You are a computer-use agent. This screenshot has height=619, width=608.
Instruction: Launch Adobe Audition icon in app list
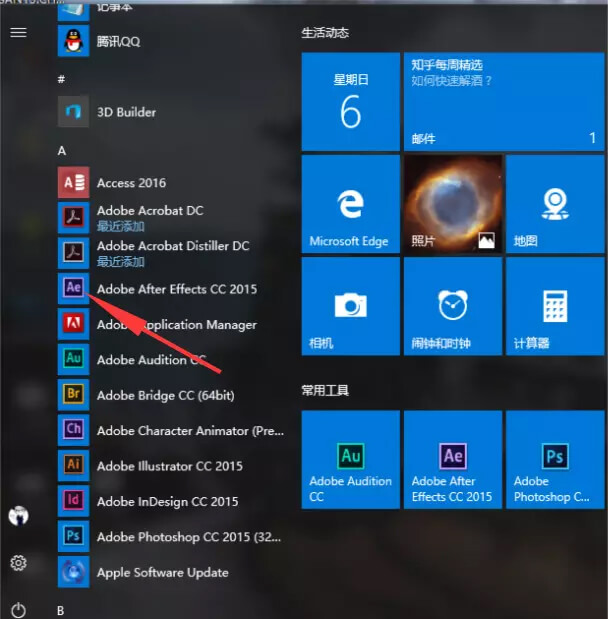tap(73, 359)
